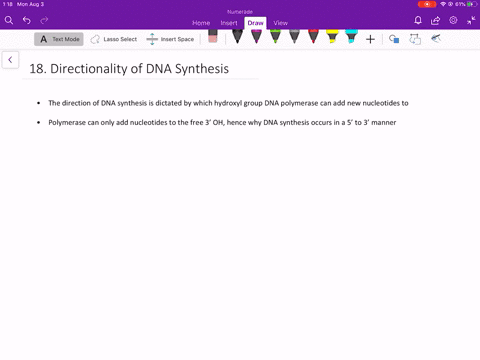Image resolution: width=480 pixels, height=360 pixels.
Task: Select the red pen
Action: pyautogui.click(x=313, y=37)
